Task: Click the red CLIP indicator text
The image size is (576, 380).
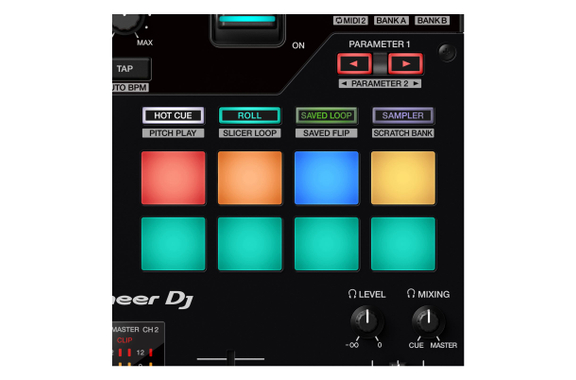Action: (125, 340)
